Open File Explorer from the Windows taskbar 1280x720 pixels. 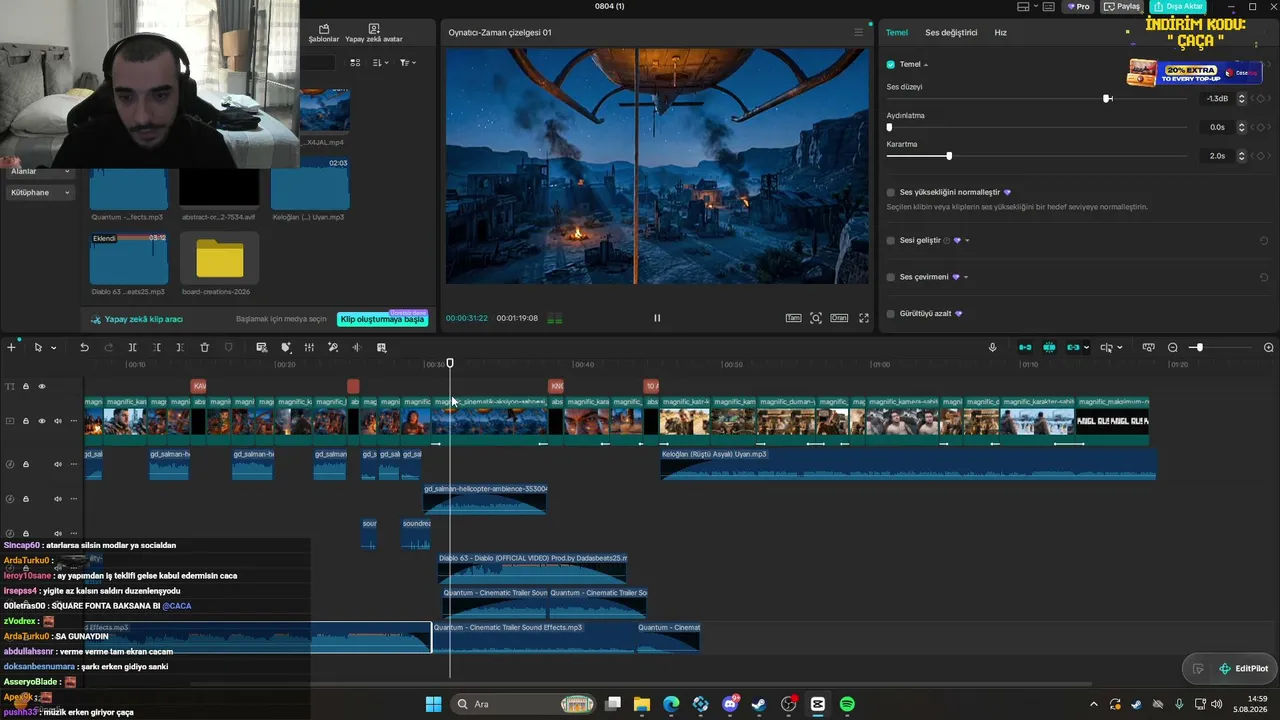pyautogui.click(x=642, y=704)
